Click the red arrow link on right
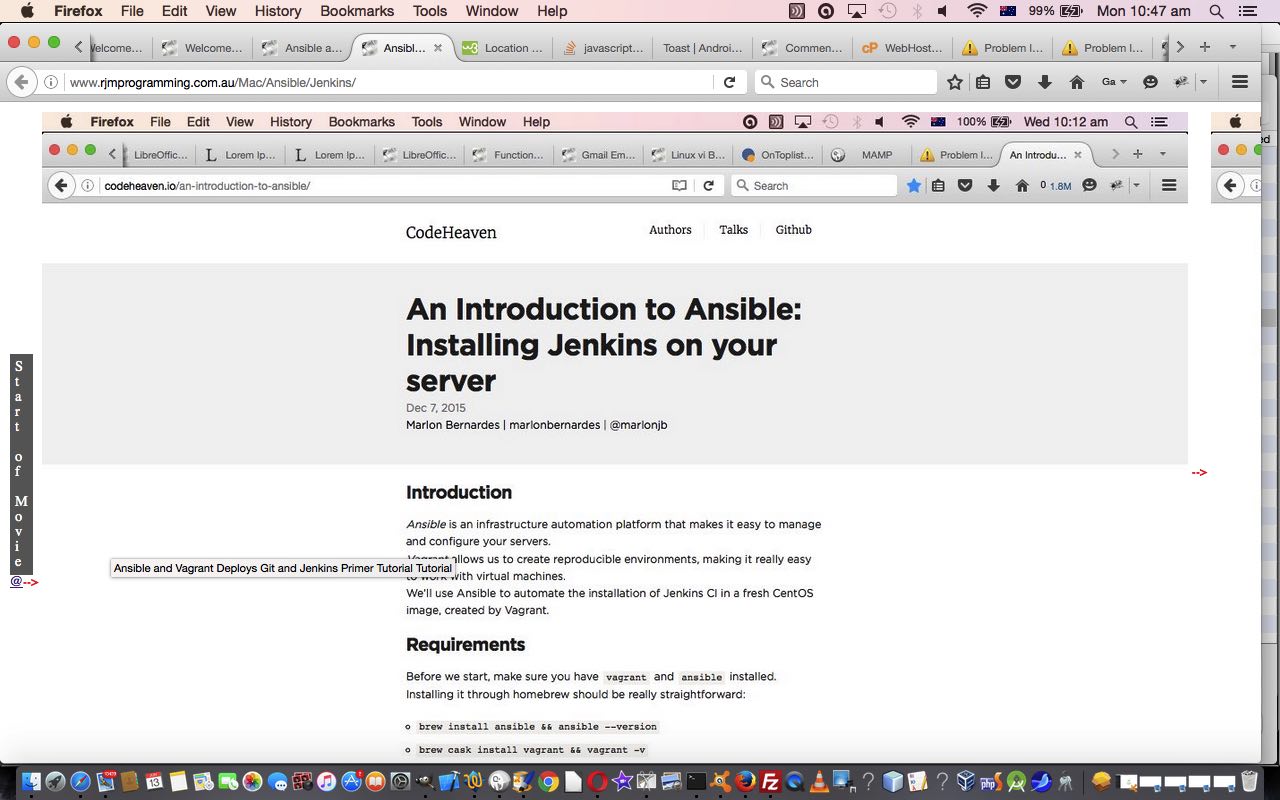1280x800 pixels. click(x=1199, y=472)
